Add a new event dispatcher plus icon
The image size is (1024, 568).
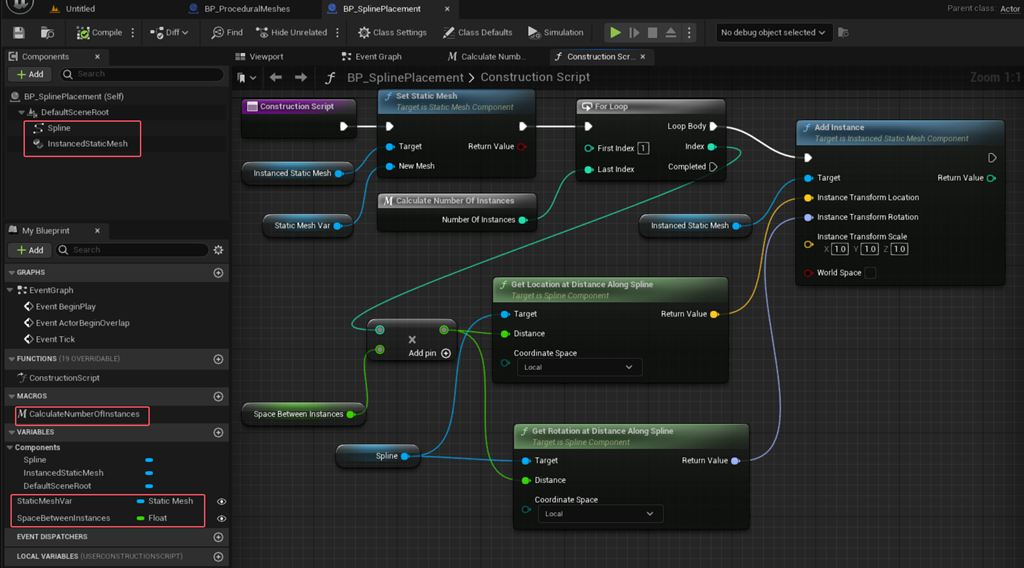218,537
